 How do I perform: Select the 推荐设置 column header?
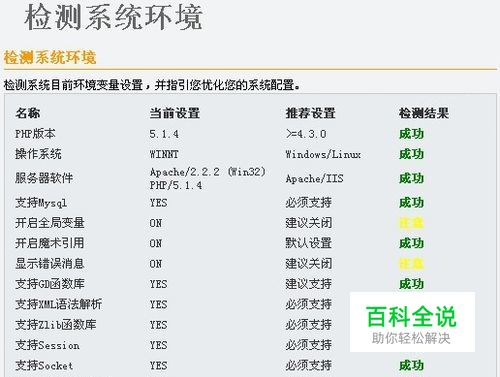(x=310, y=113)
